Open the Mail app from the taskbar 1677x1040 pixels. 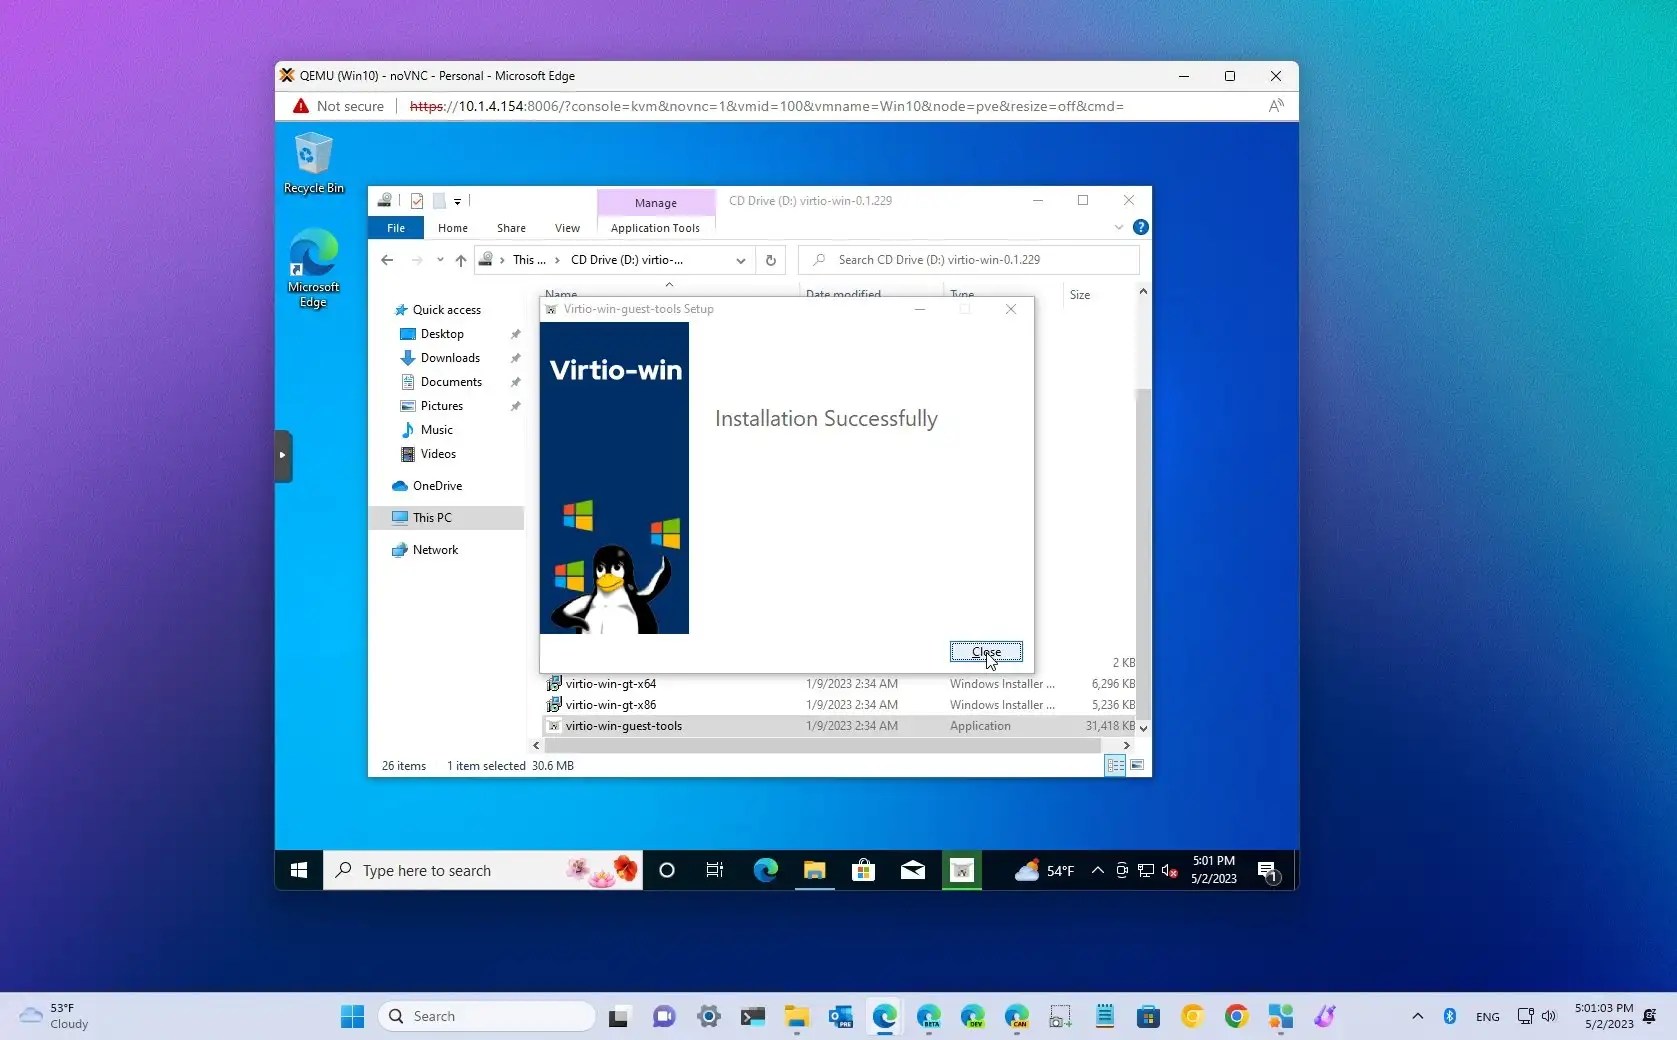pos(912,870)
